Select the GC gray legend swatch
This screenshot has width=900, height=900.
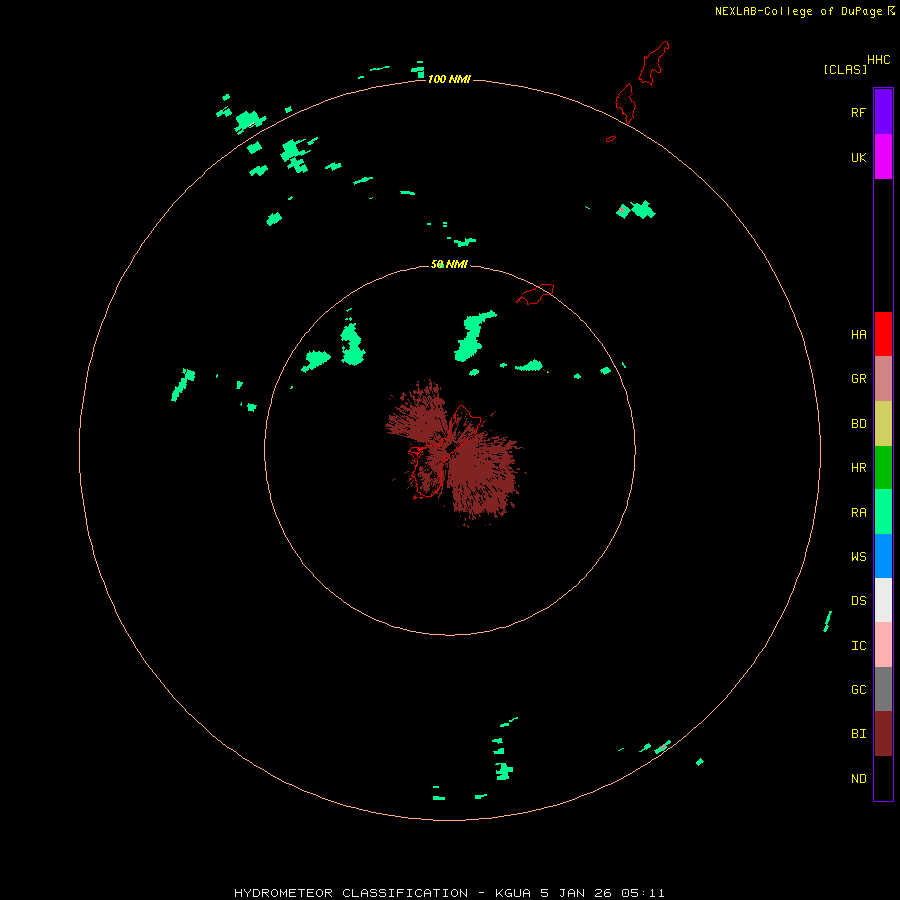tap(883, 689)
